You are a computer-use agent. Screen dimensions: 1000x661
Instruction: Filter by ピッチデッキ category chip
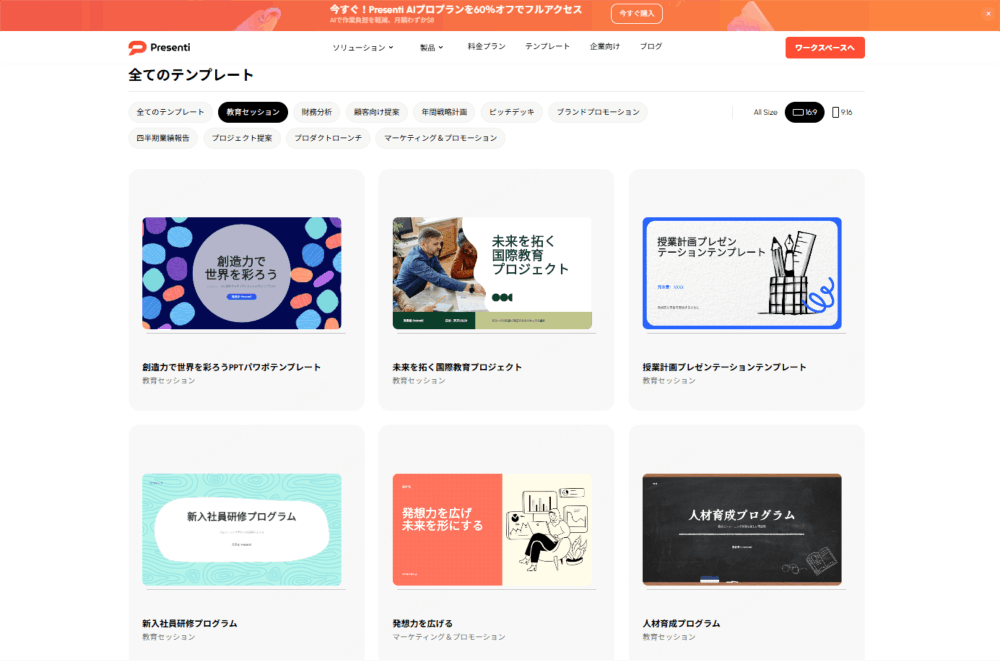click(x=511, y=112)
